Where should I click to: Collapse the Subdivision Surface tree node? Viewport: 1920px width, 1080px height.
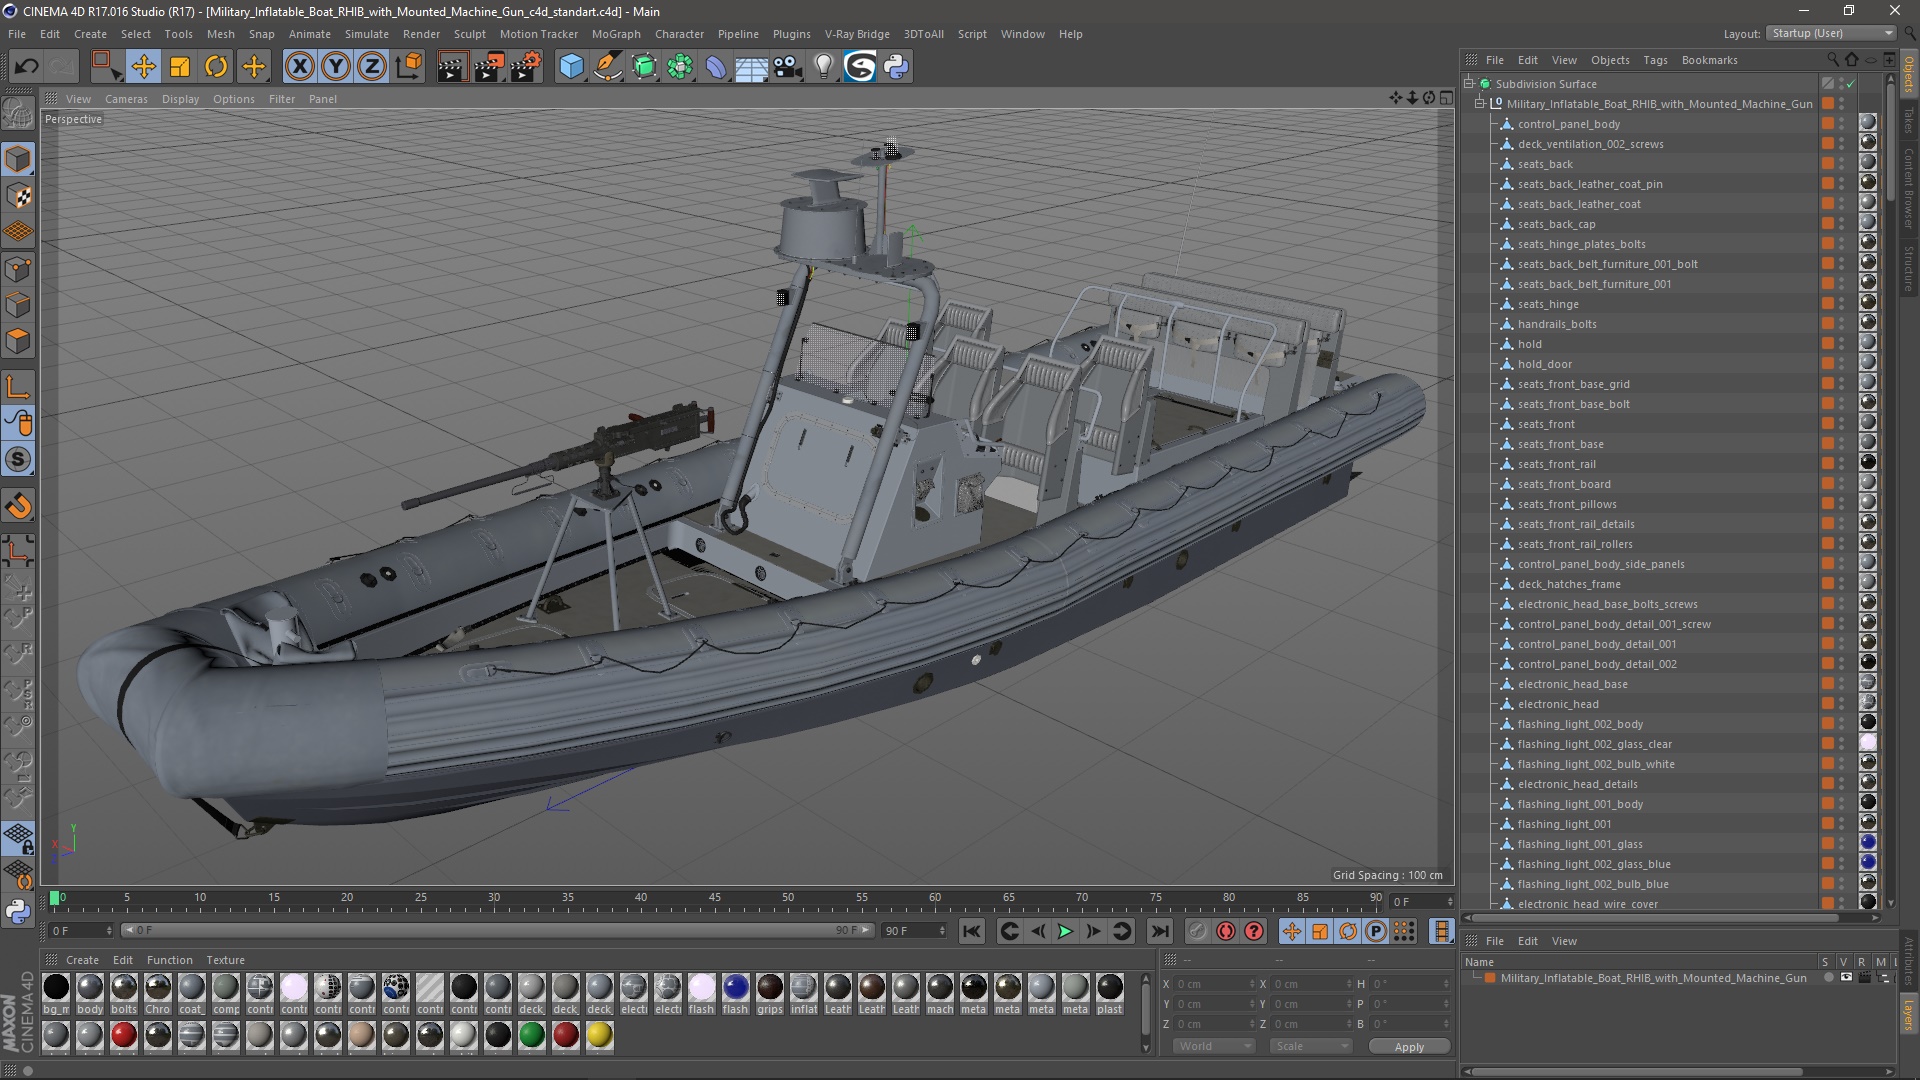point(1469,84)
